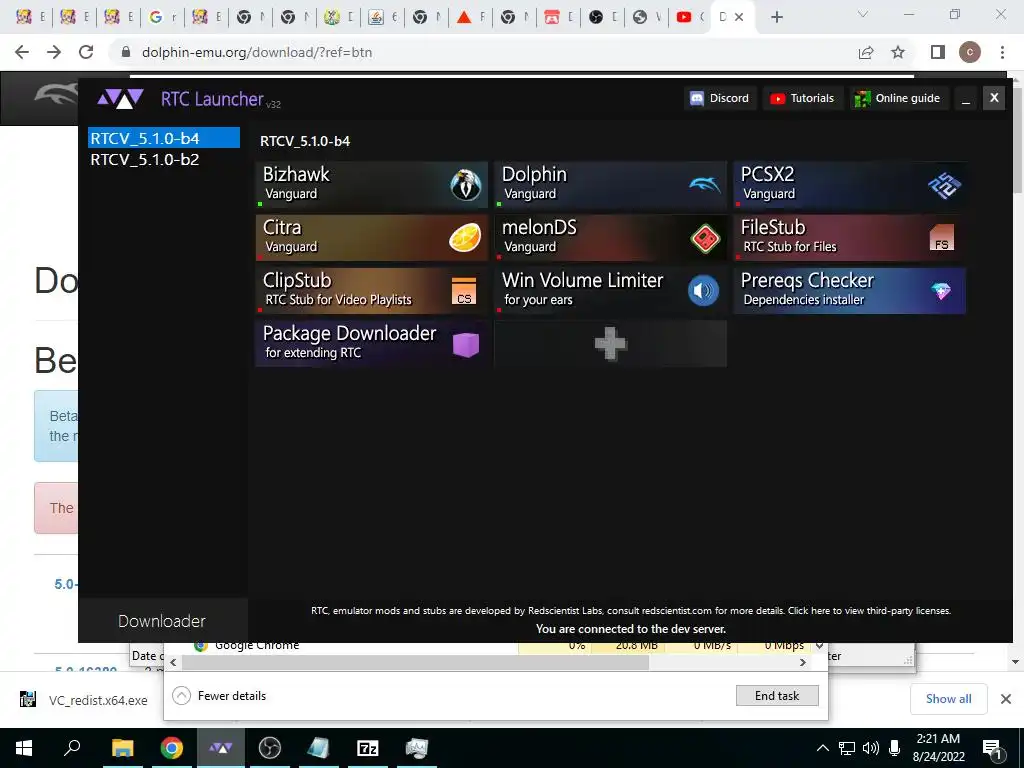This screenshot has width=1024, height=768.
Task: Bookmark this page star icon
Action: (898, 52)
